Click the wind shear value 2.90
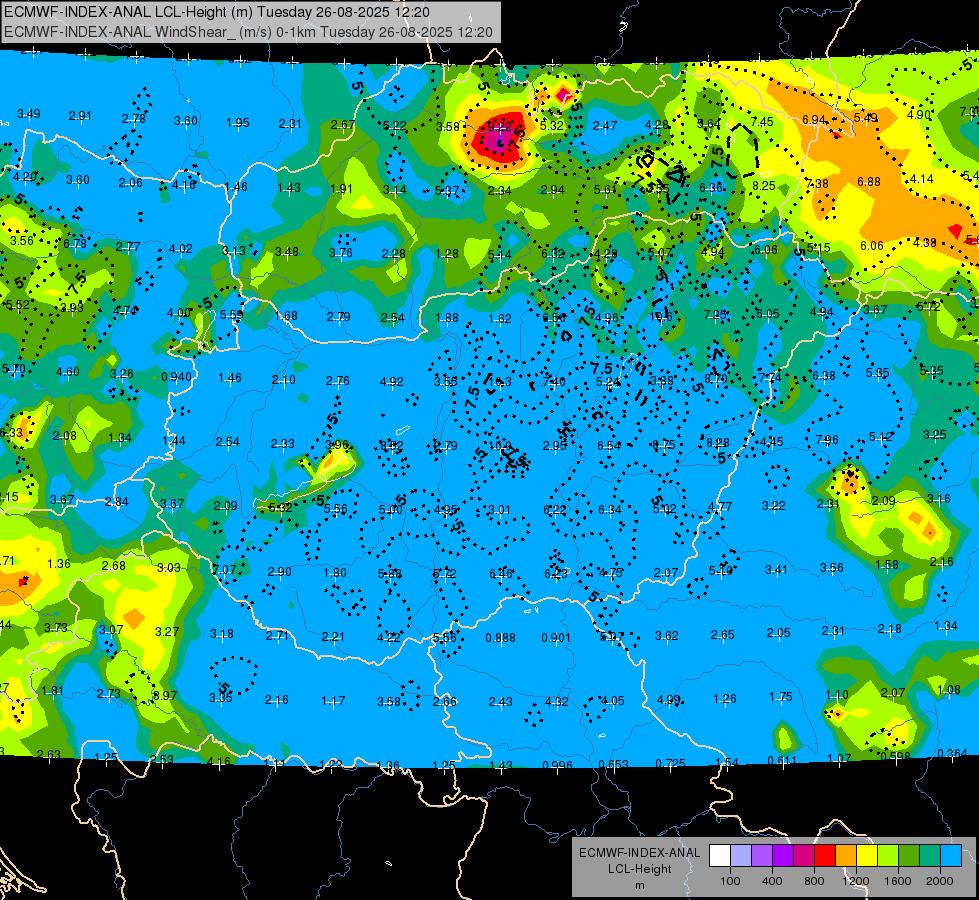979x900 pixels. pos(280,571)
